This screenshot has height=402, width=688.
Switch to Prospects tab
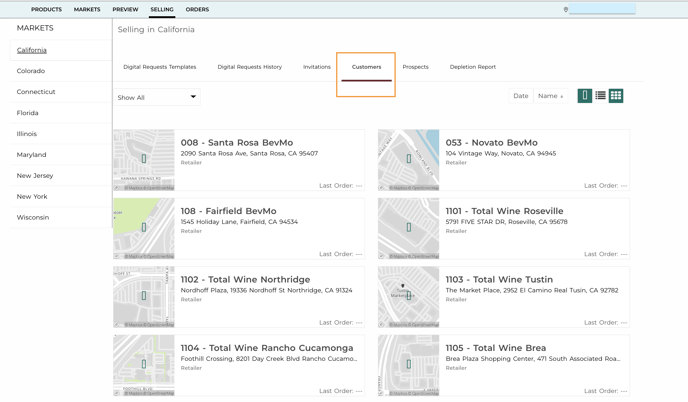[x=416, y=67]
